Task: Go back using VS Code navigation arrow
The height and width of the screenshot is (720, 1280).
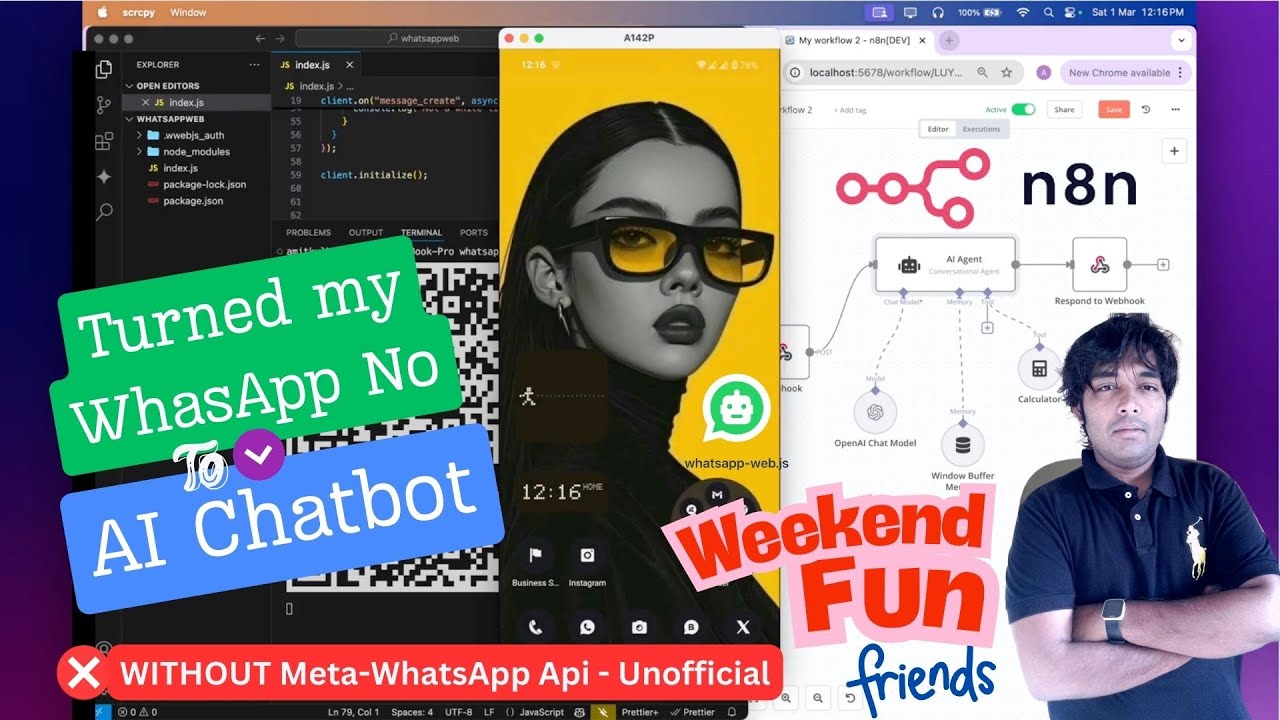Action: click(x=261, y=38)
